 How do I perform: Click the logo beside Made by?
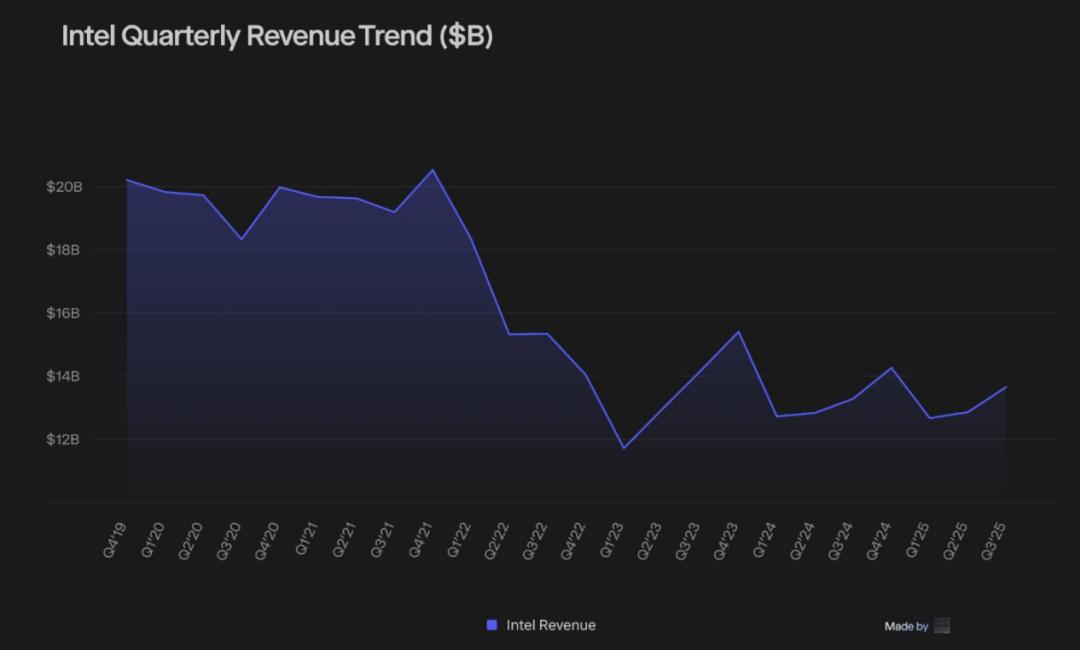tap(941, 626)
